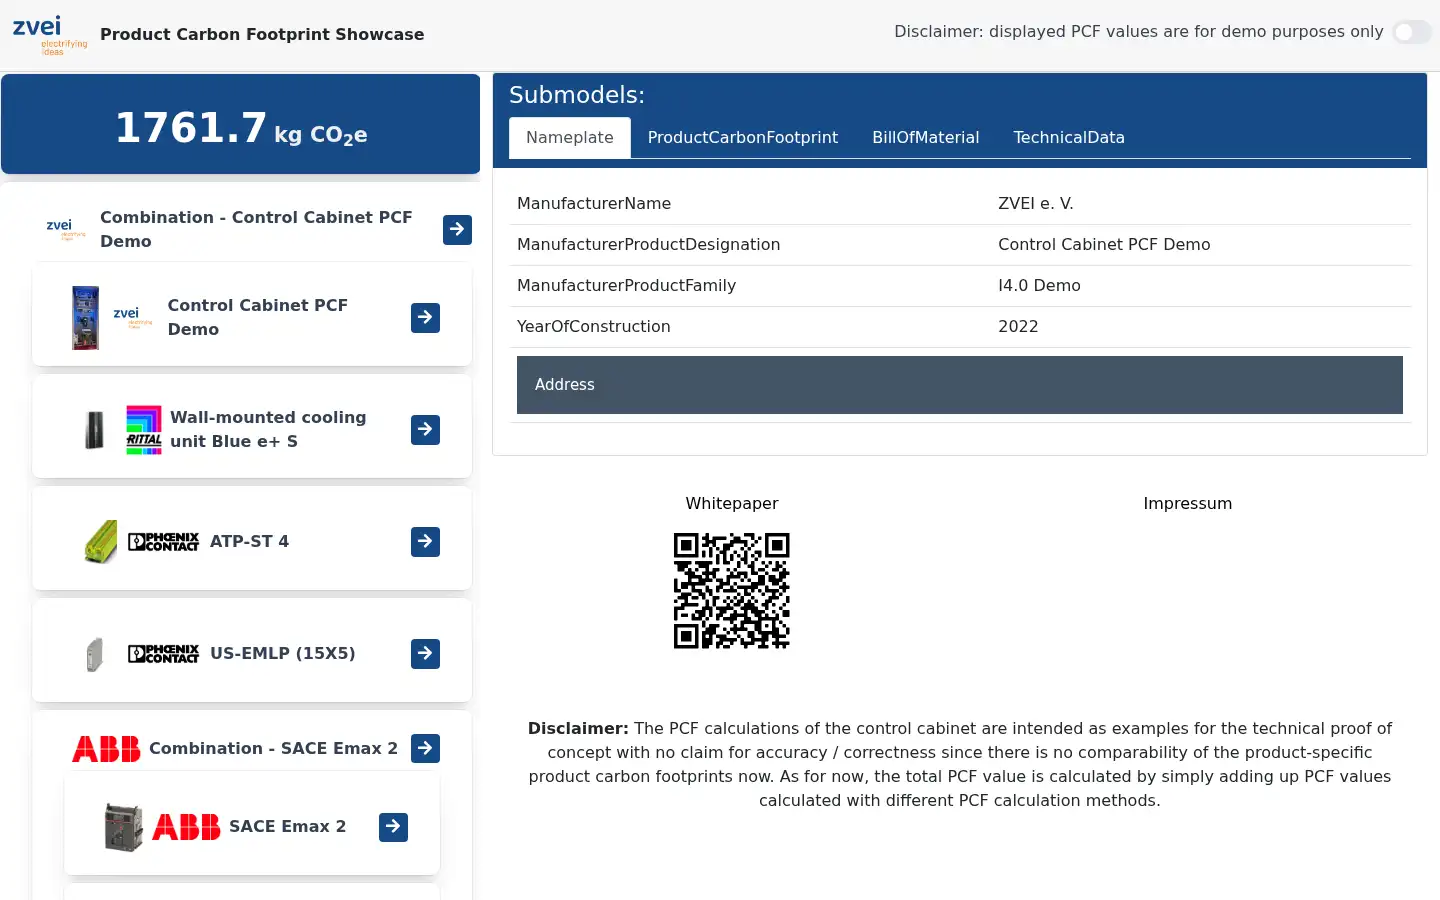Click the Product Carbon Footprint Showcase title
1440x900 pixels.
coord(262,35)
